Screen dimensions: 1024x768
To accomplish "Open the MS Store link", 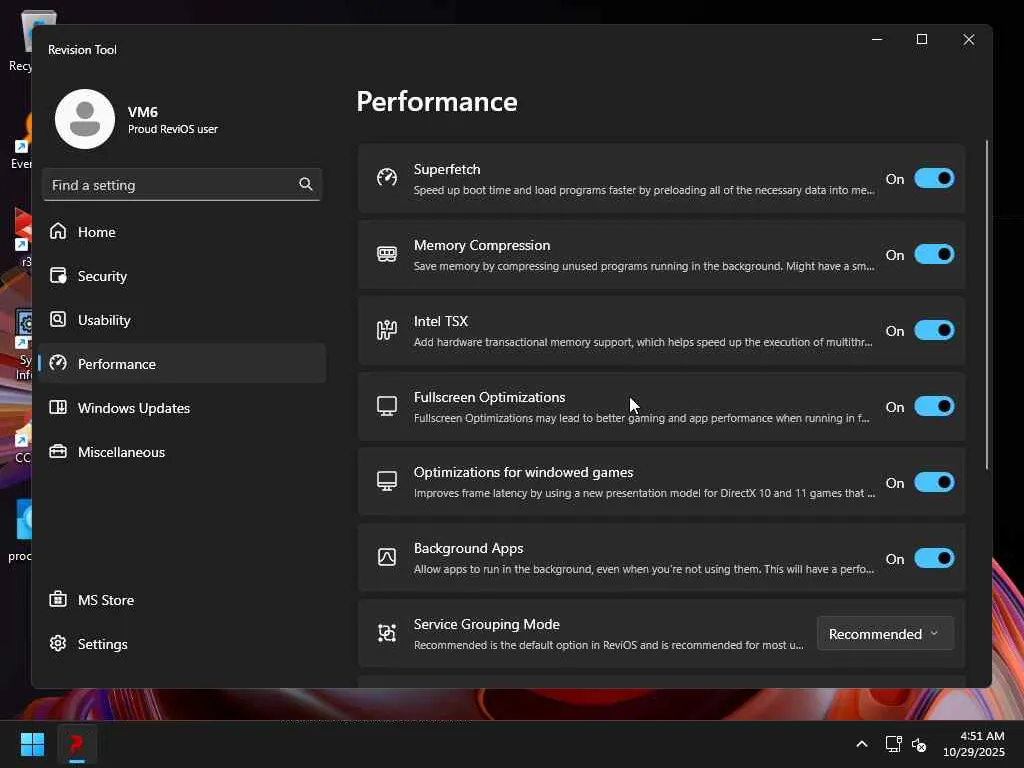I will pos(105,600).
